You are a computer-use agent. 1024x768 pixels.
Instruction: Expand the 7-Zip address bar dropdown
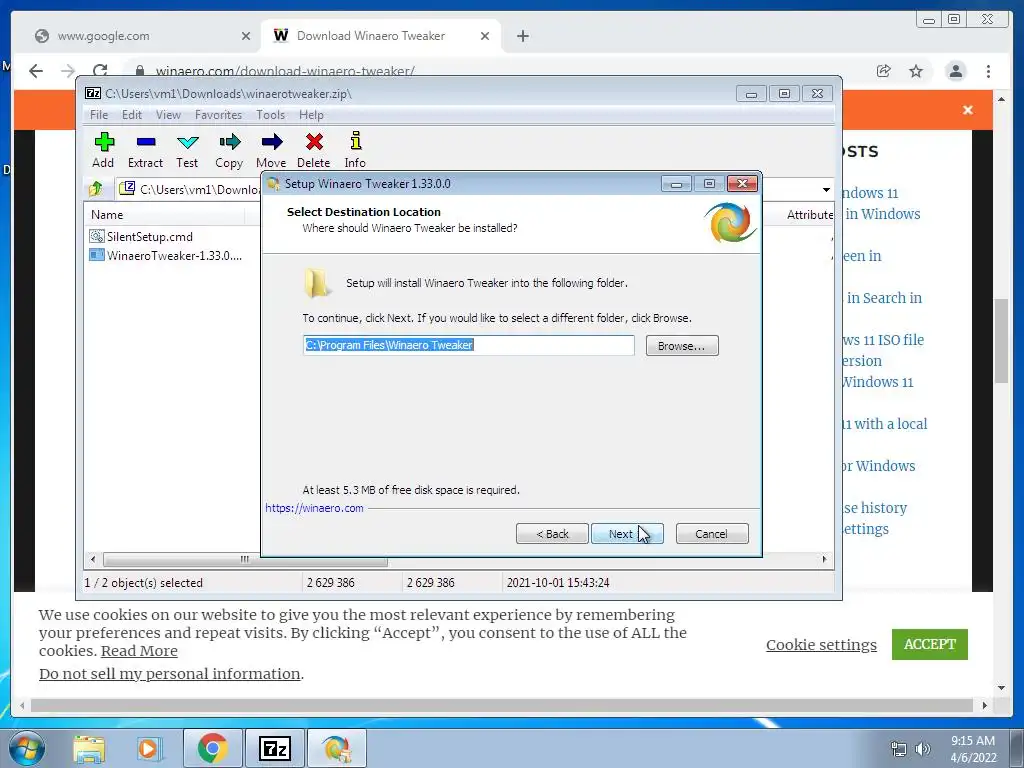point(826,189)
